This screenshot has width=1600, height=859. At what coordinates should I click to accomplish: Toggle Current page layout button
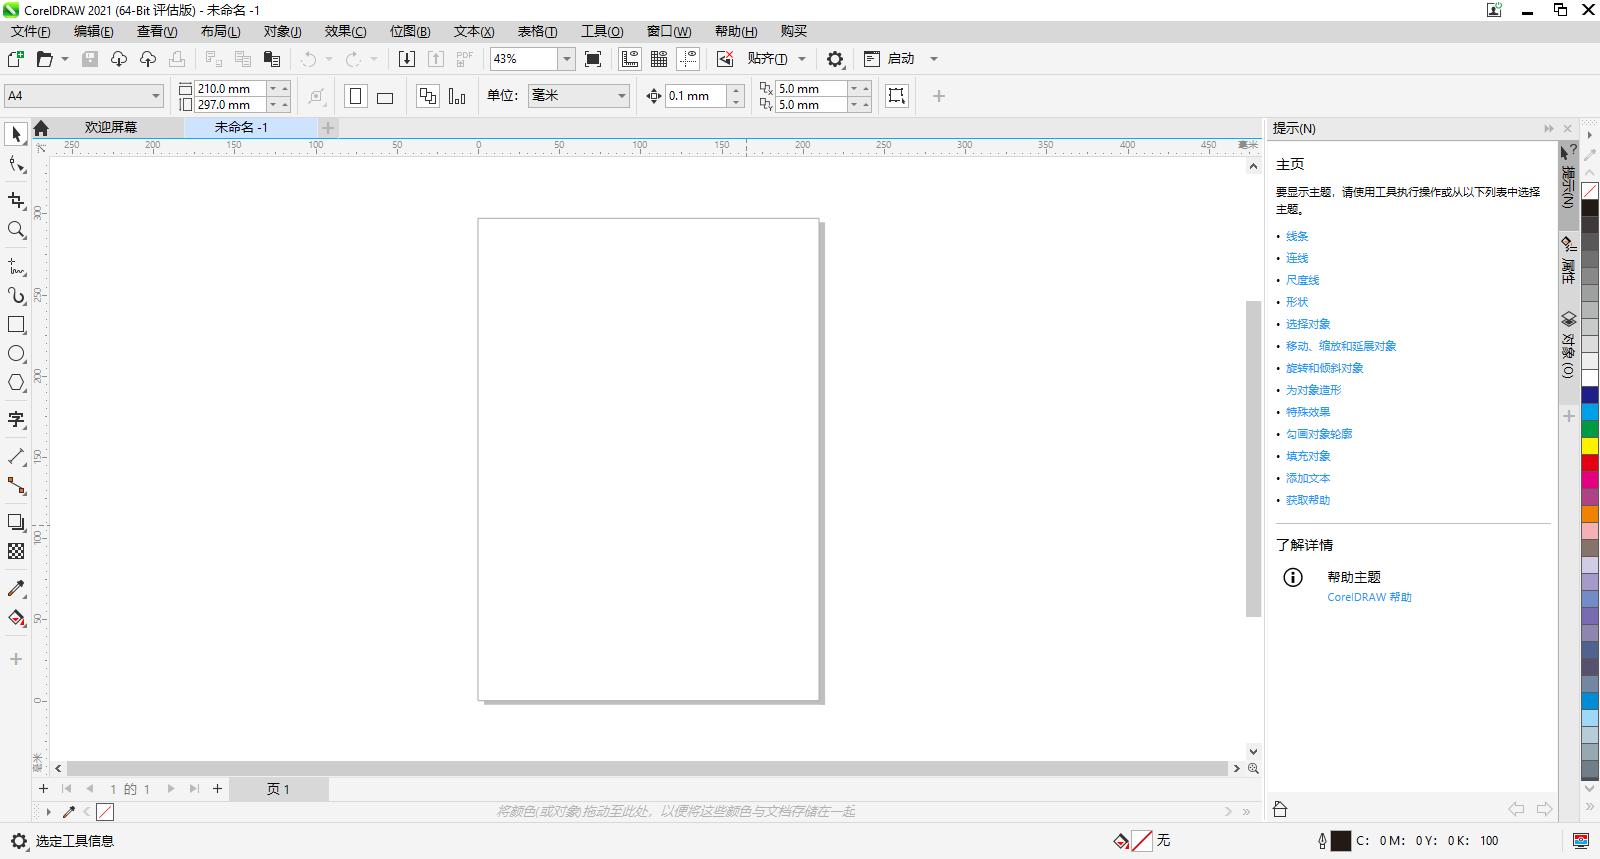click(457, 96)
